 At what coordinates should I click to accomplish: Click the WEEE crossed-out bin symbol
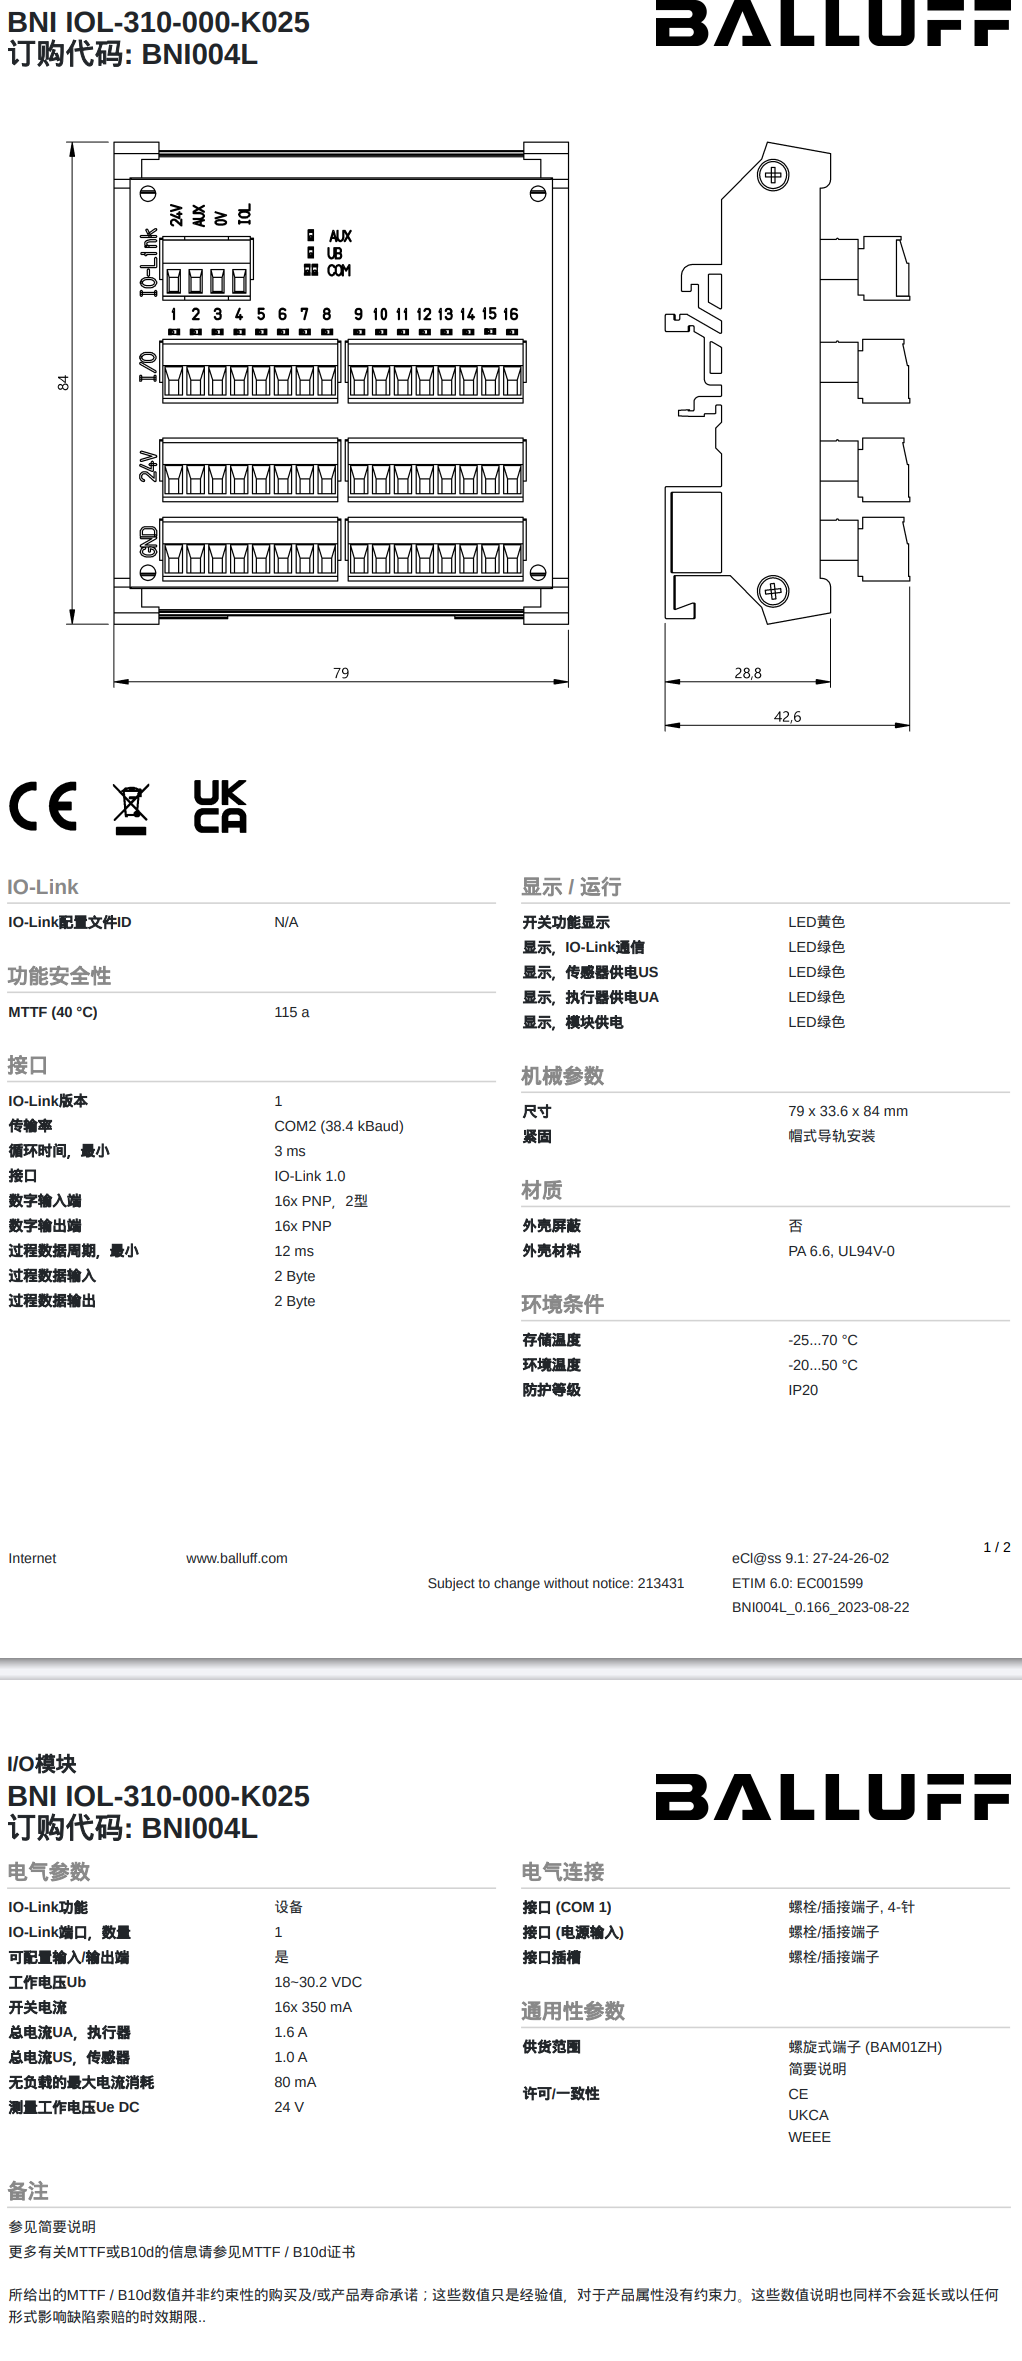coord(131,809)
